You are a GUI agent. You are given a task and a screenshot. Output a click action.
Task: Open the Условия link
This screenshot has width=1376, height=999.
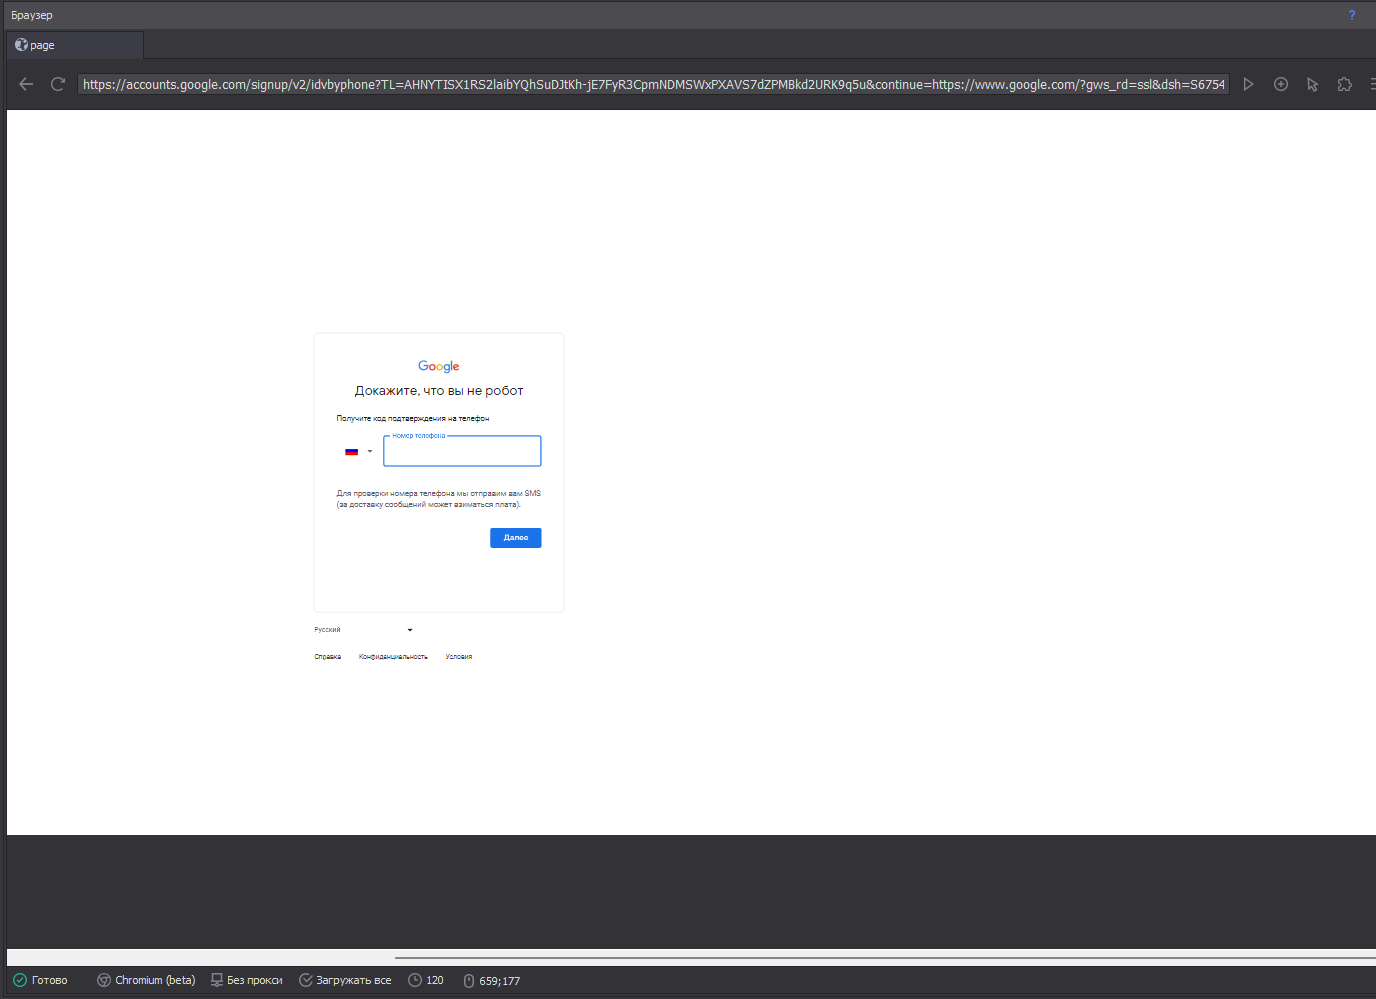pyautogui.click(x=459, y=657)
